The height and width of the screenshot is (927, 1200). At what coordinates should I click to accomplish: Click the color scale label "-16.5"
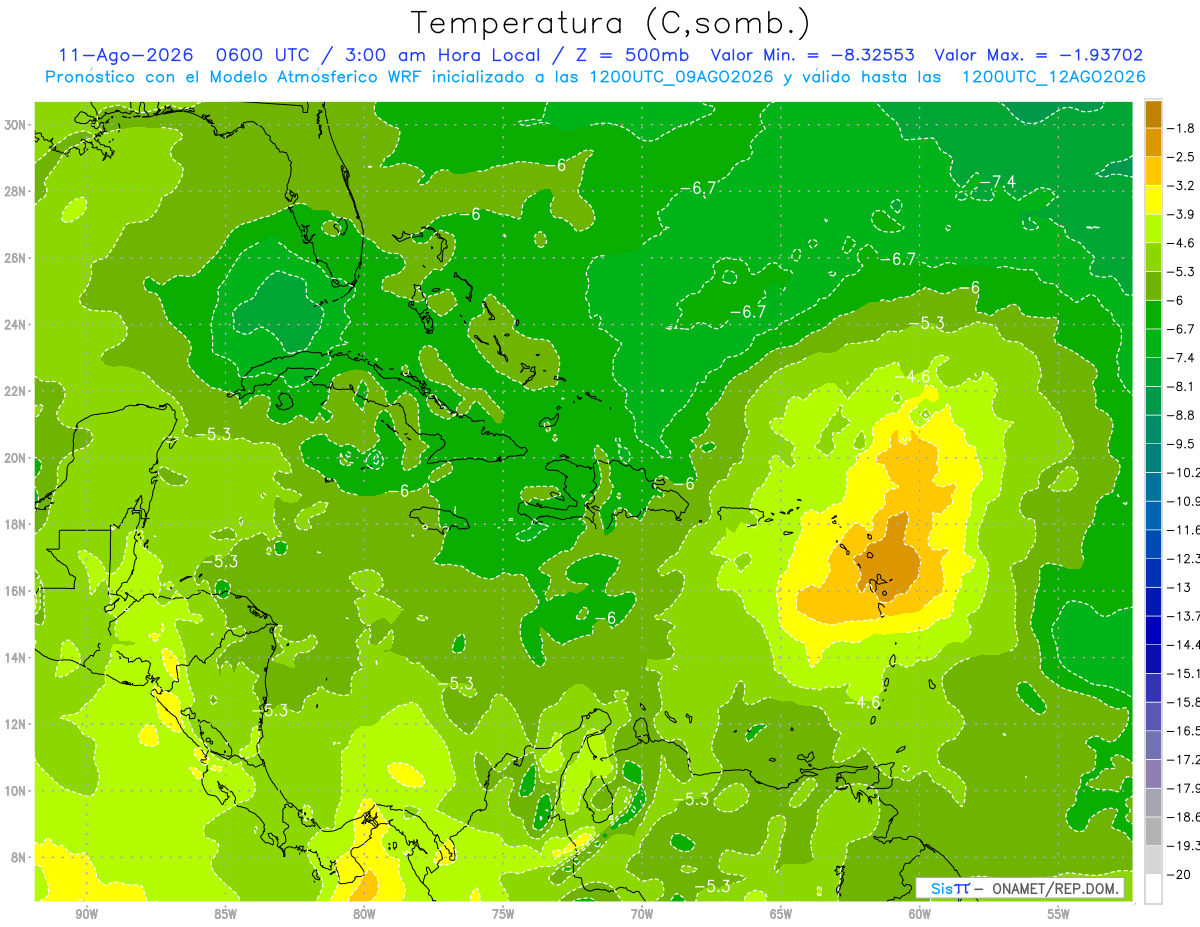tap(1184, 731)
